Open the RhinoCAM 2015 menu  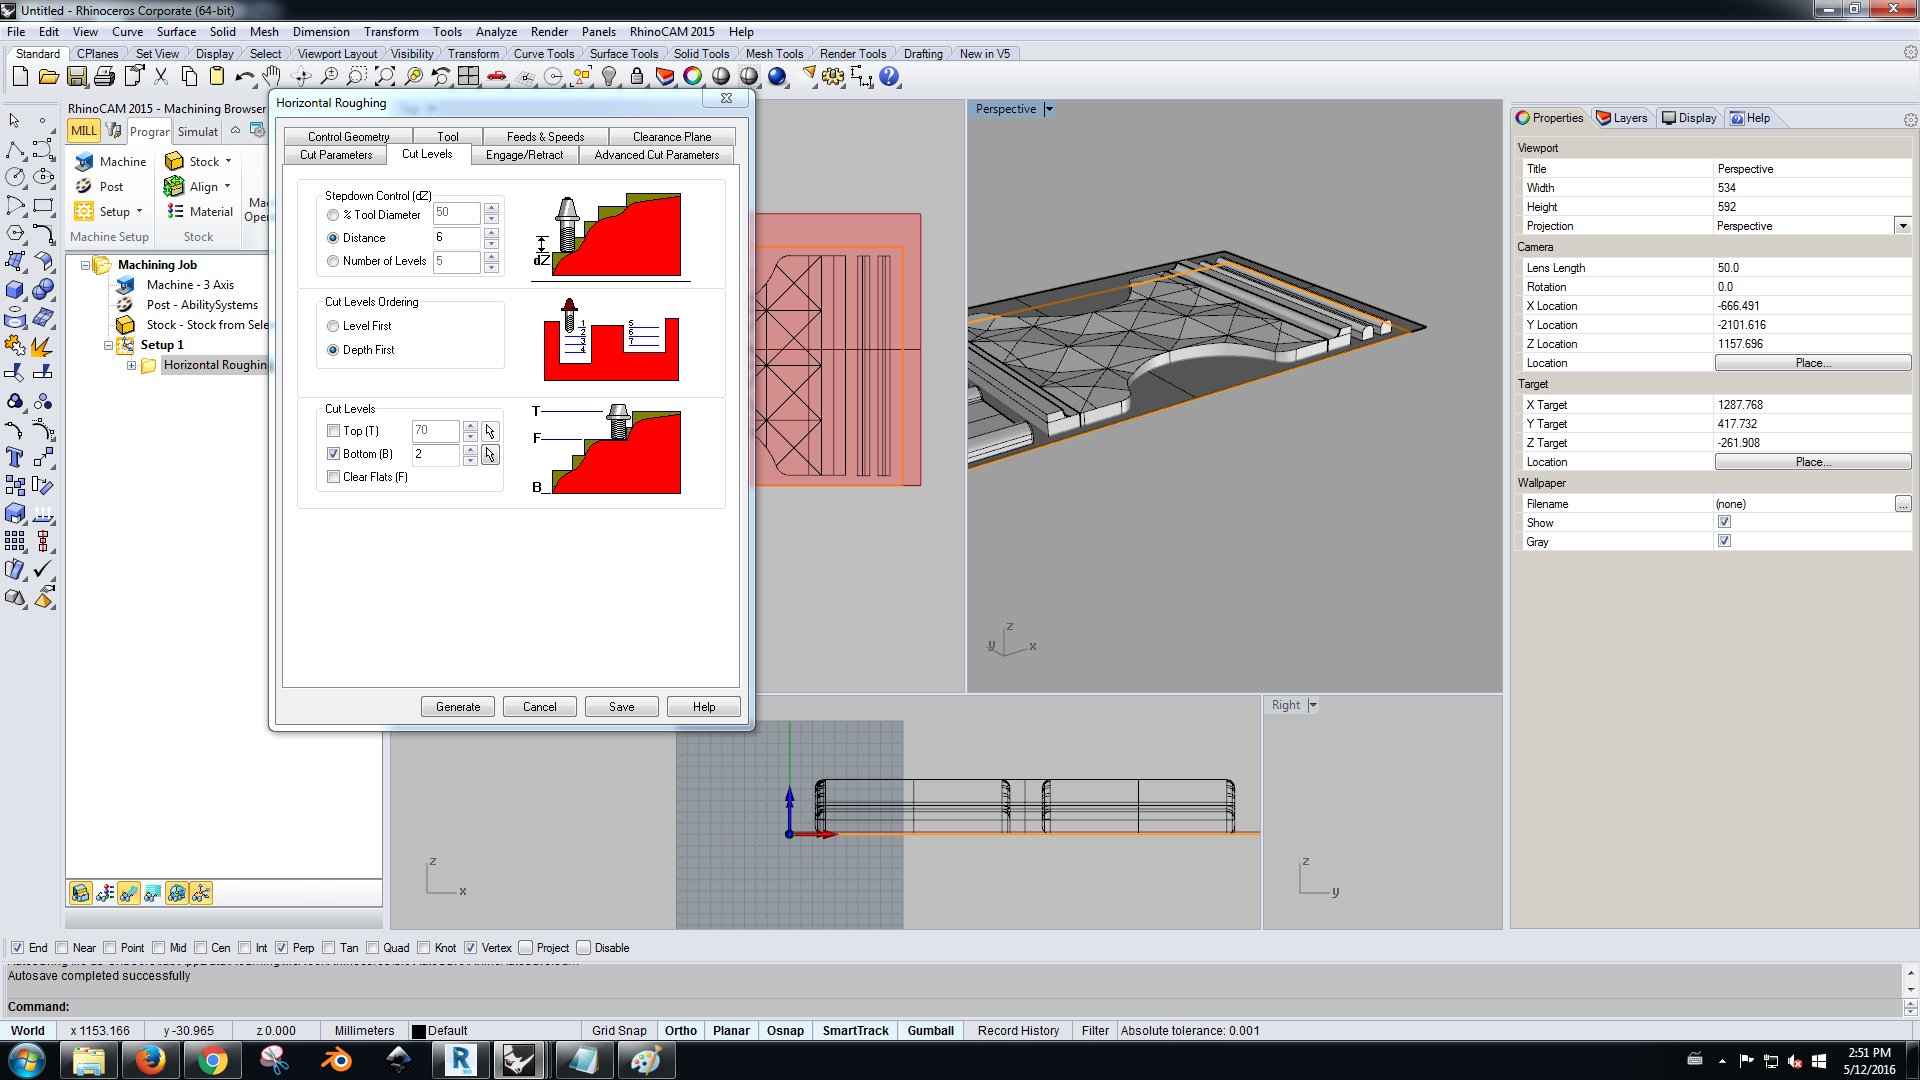(x=672, y=32)
